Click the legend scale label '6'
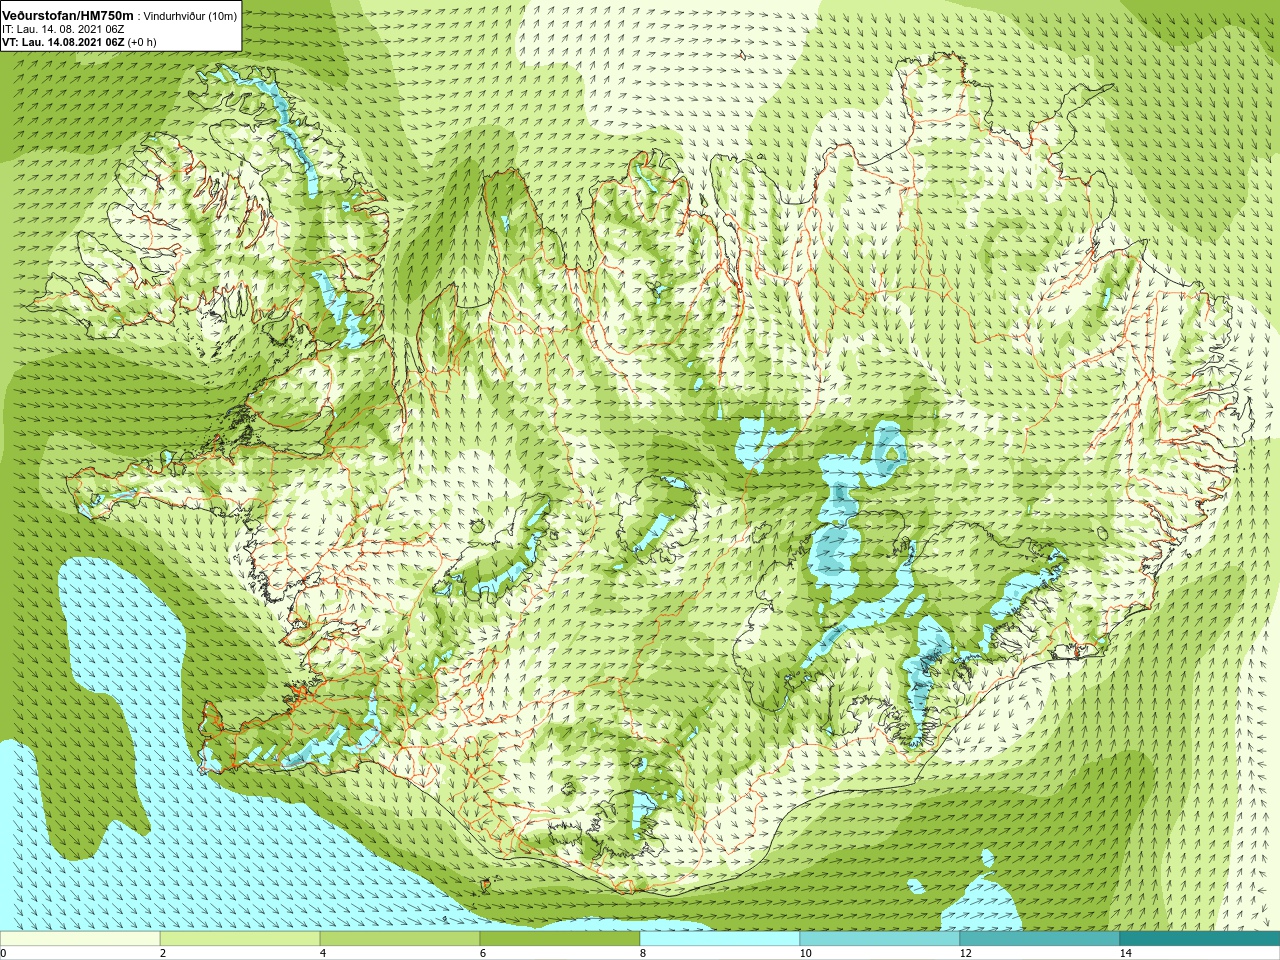Viewport: 1280px width, 960px height. [x=483, y=953]
